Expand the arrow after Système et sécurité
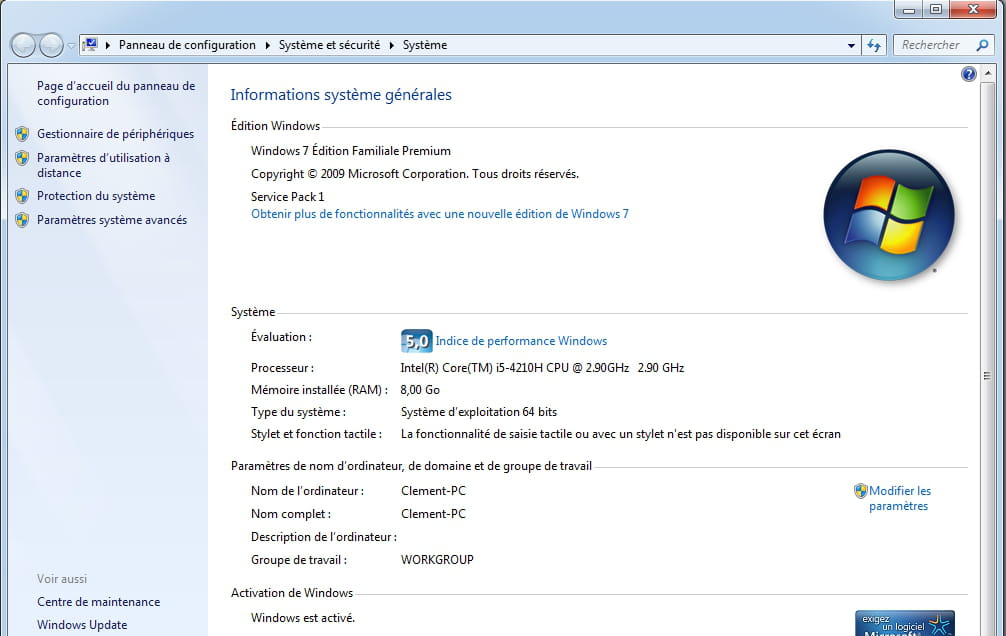Viewport: 1006px width, 636px height. tap(393, 45)
